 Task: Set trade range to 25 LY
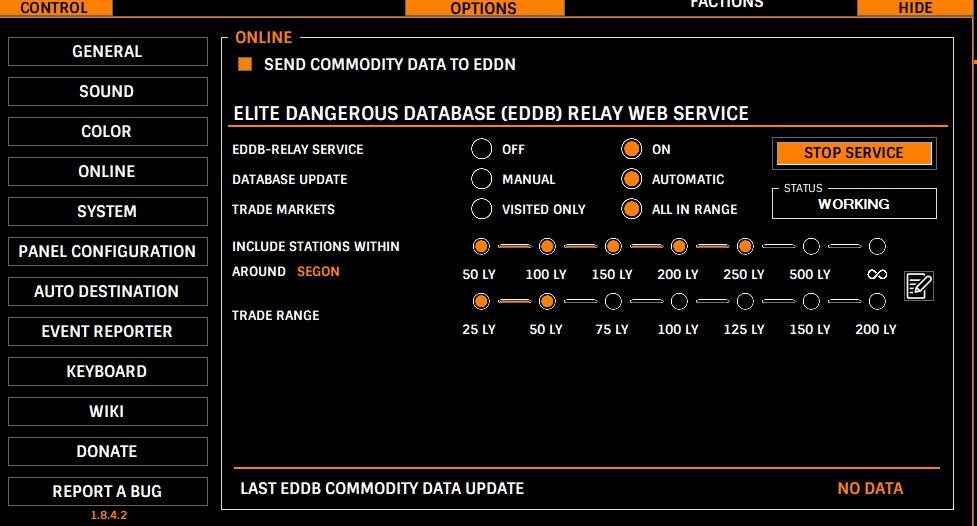[481, 302]
